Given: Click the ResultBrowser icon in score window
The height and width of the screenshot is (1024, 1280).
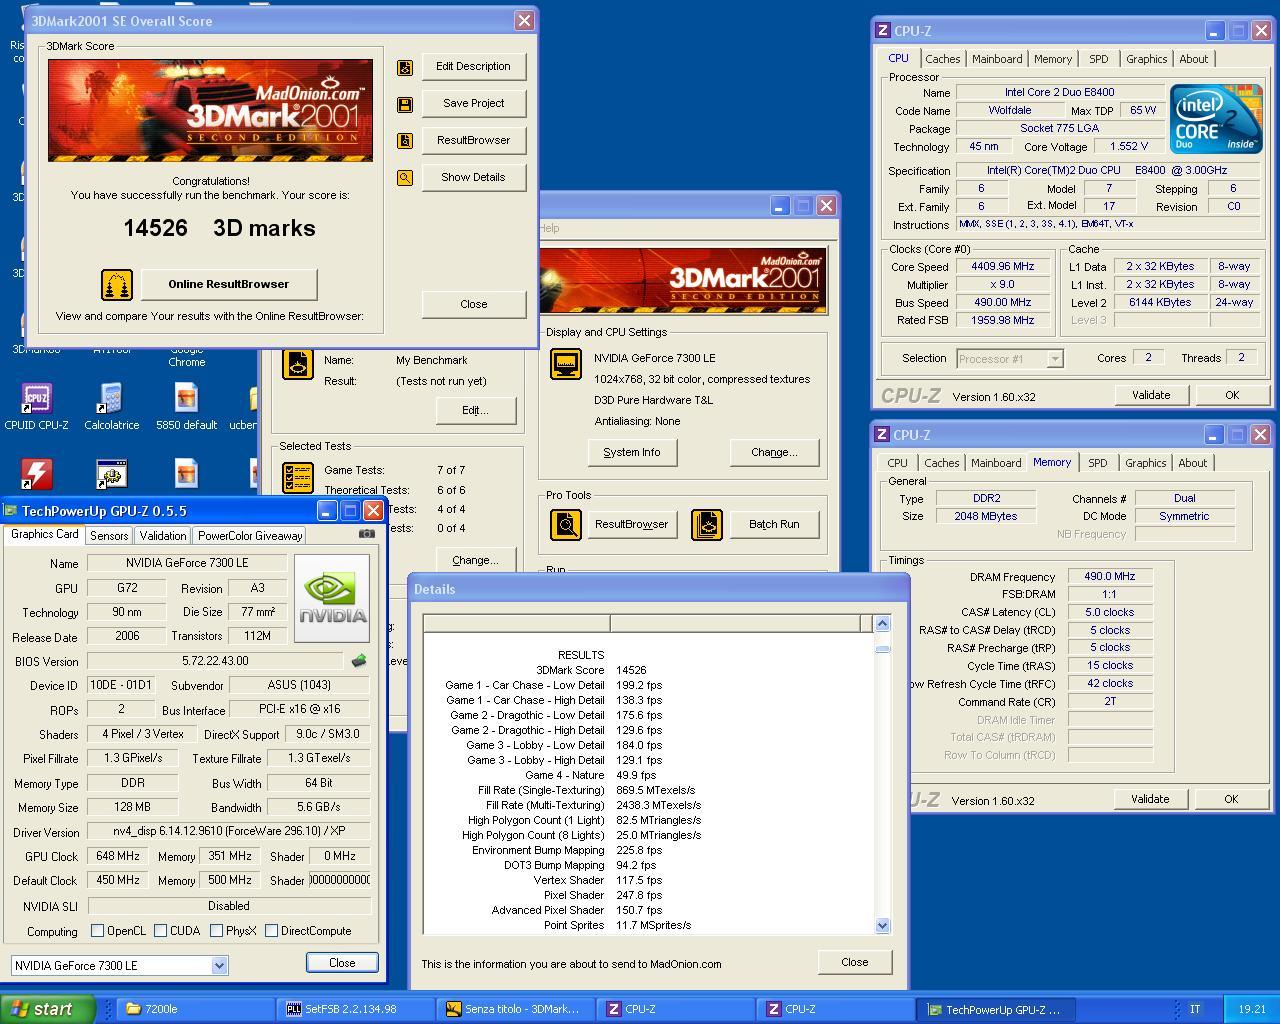Looking at the screenshot, I should [405, 141].
